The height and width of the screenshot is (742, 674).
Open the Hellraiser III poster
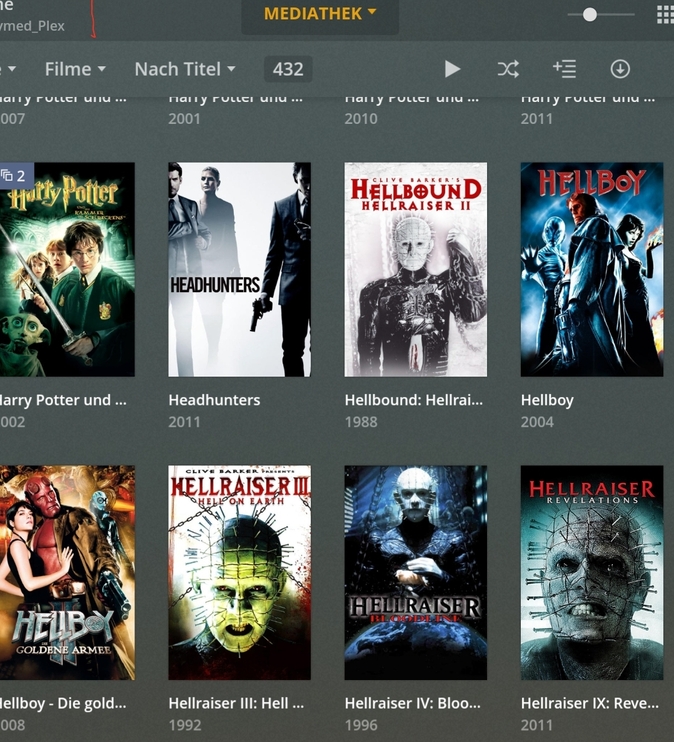point(239,573)
